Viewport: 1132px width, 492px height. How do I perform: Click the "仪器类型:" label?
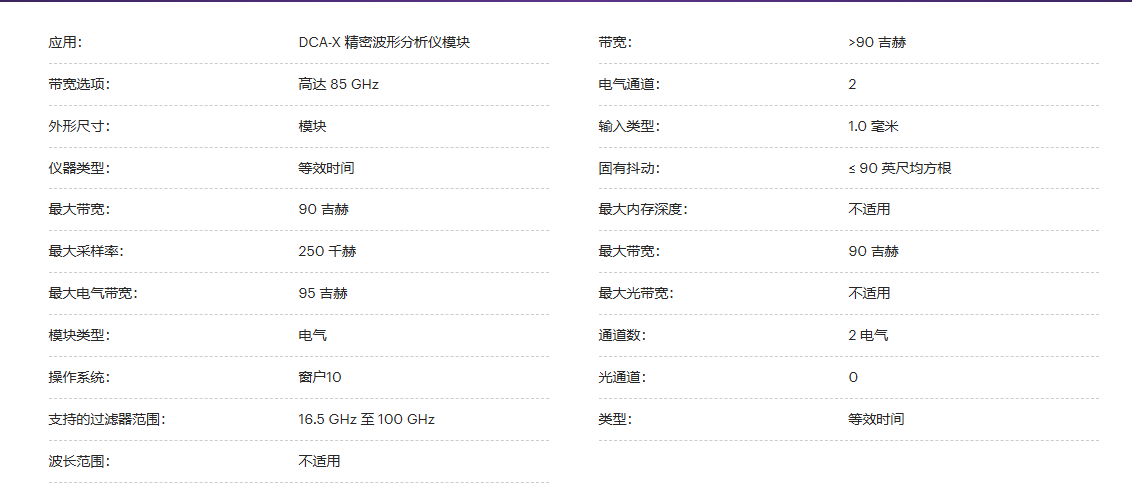79,168
